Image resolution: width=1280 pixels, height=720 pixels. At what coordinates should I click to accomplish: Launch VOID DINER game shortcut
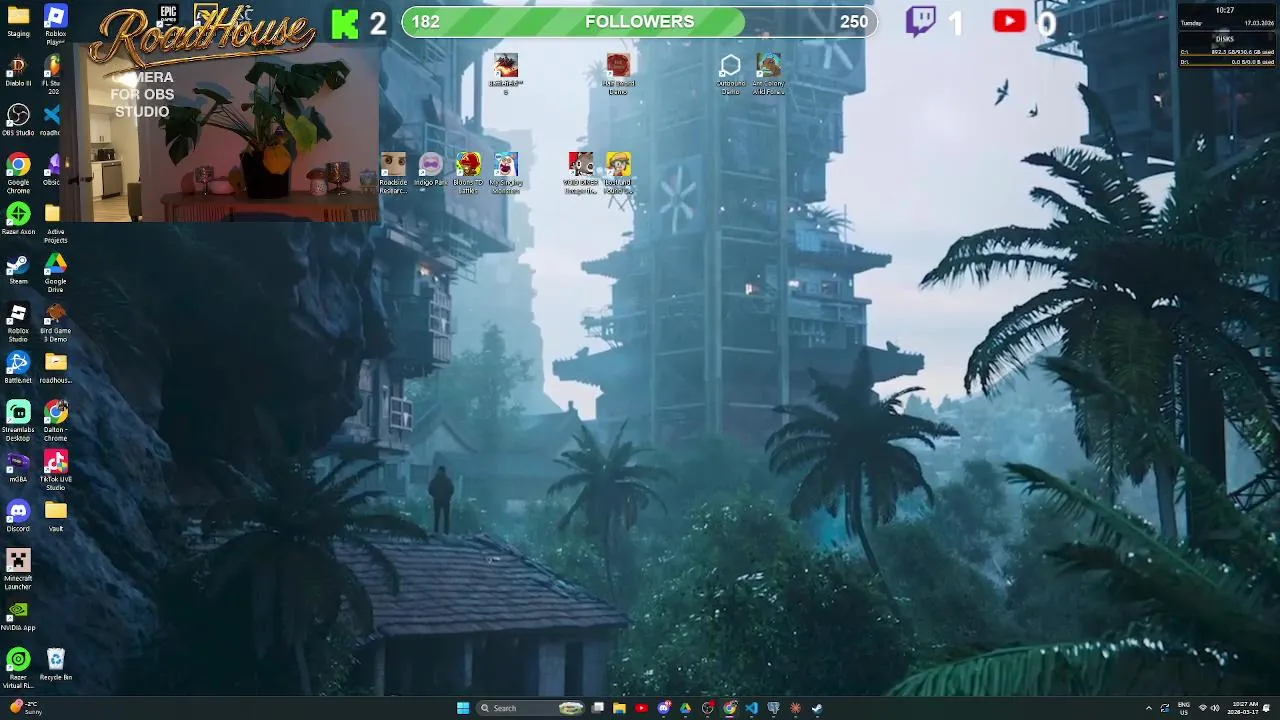pyautogui.click(x=581, y=173)
